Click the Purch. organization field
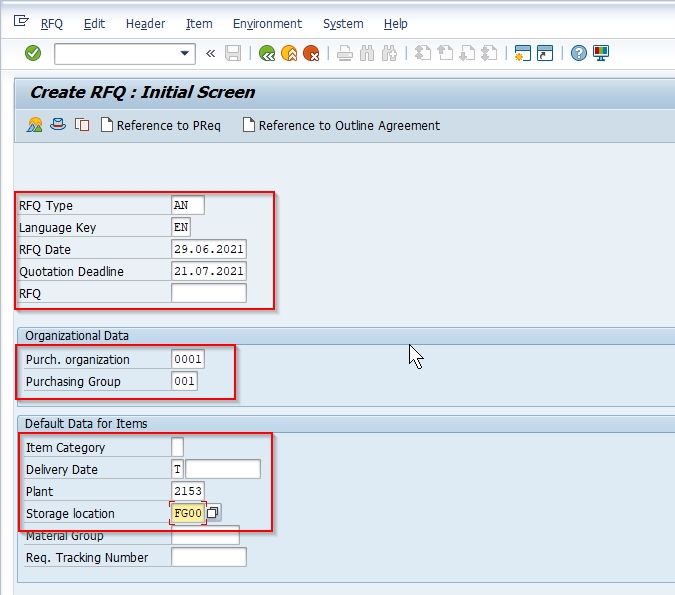Viewport: 675px width, 595px height. 188,359
